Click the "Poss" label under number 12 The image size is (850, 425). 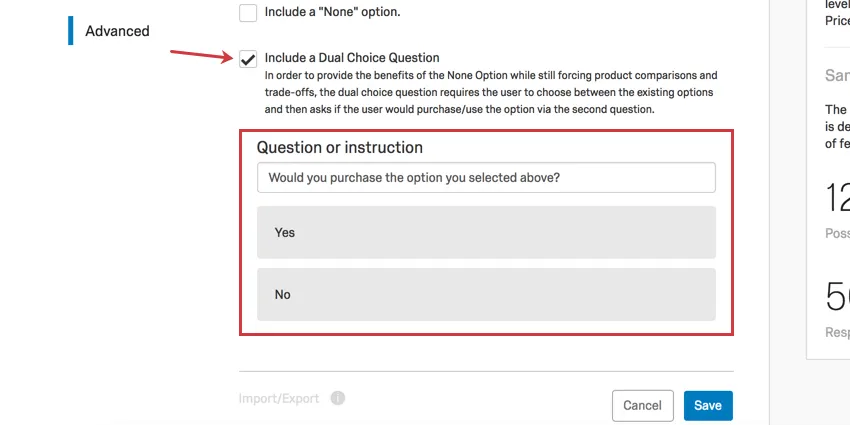pos(837,233)
